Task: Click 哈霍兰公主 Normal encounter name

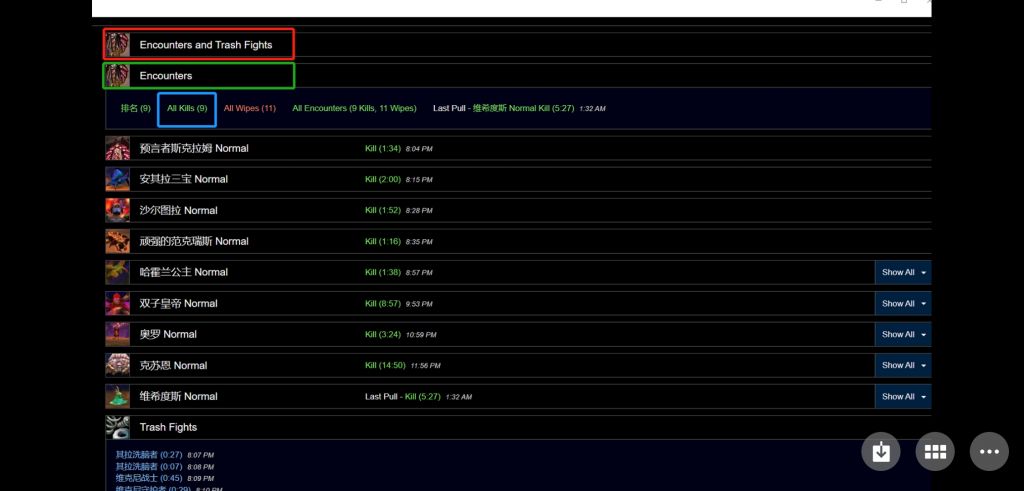Action: click(x=184, y=272)
